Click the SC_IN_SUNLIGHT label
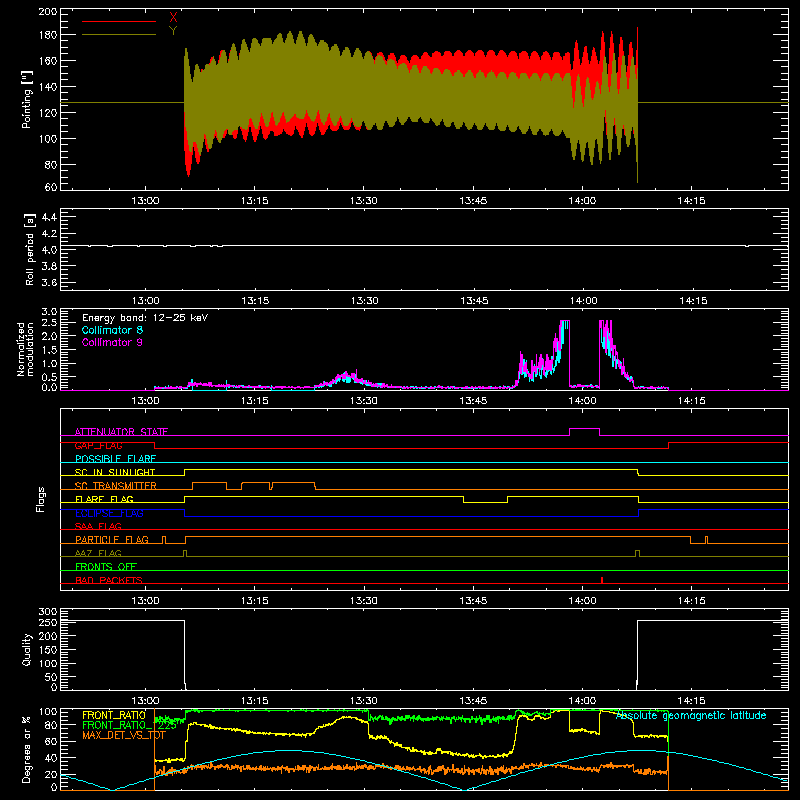The height and width of the screenshot is (800, 800). [115, 472]
